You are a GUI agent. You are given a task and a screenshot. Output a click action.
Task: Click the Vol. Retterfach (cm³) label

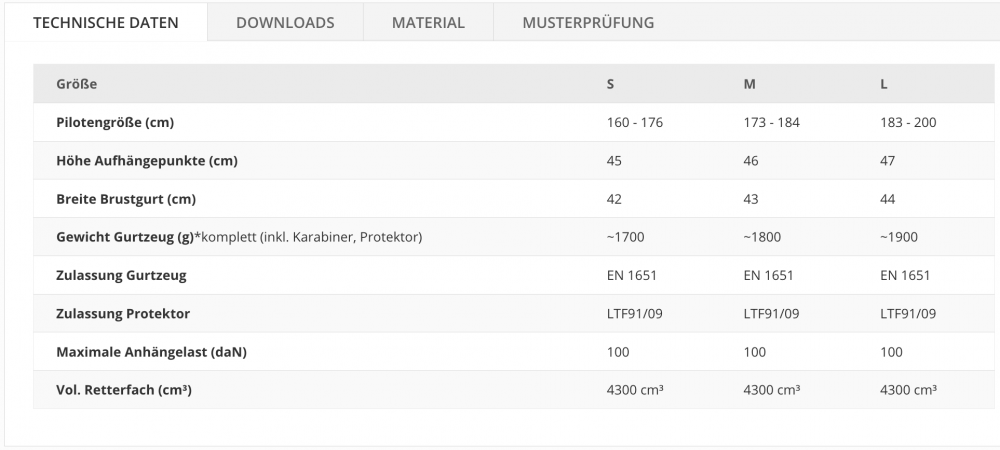(x=124, y=389)
